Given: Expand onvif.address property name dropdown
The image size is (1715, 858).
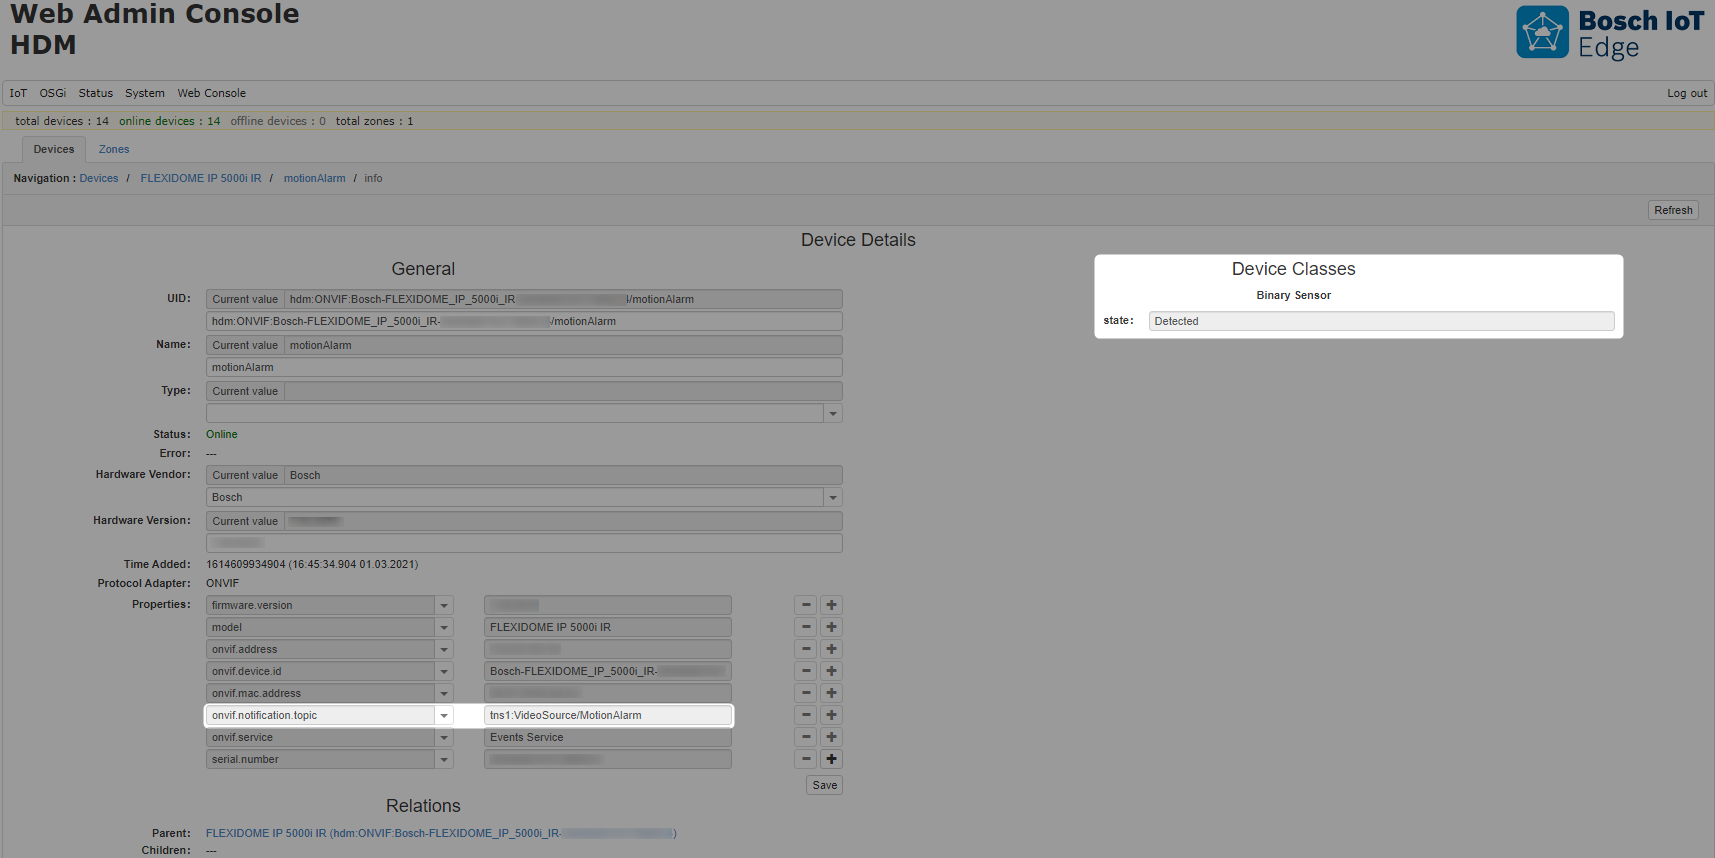Looking at the screenshot, I should click(444, 649).
